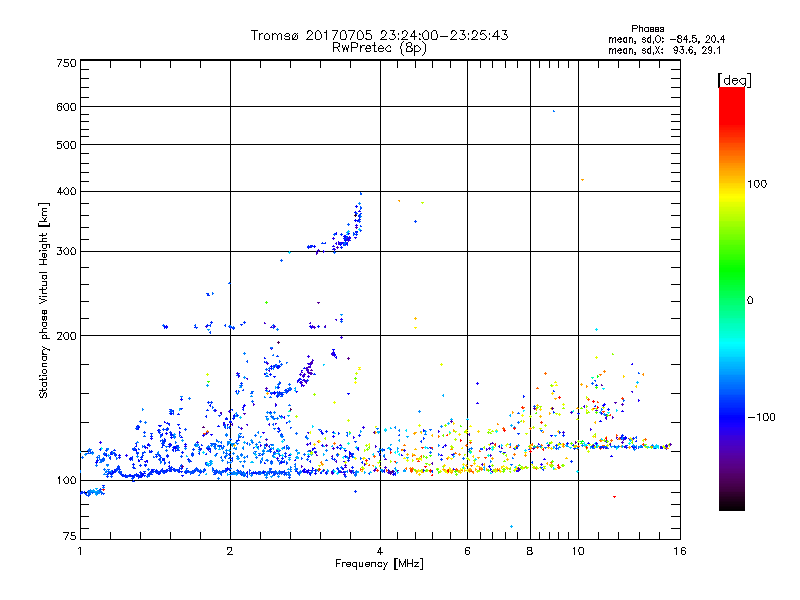Click the colorbar label '0'
This screenshot has height=600, width=800.
(x=750, y=301)
